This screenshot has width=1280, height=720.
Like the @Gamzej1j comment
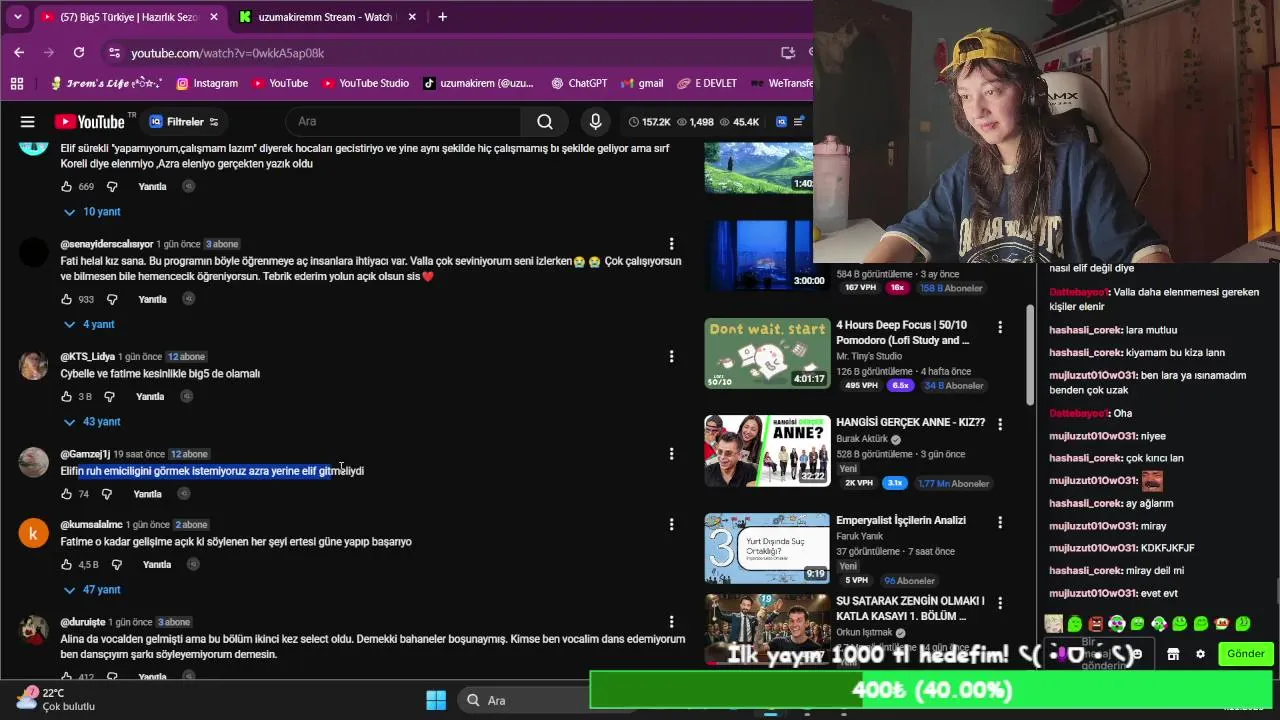pos(67,494)
